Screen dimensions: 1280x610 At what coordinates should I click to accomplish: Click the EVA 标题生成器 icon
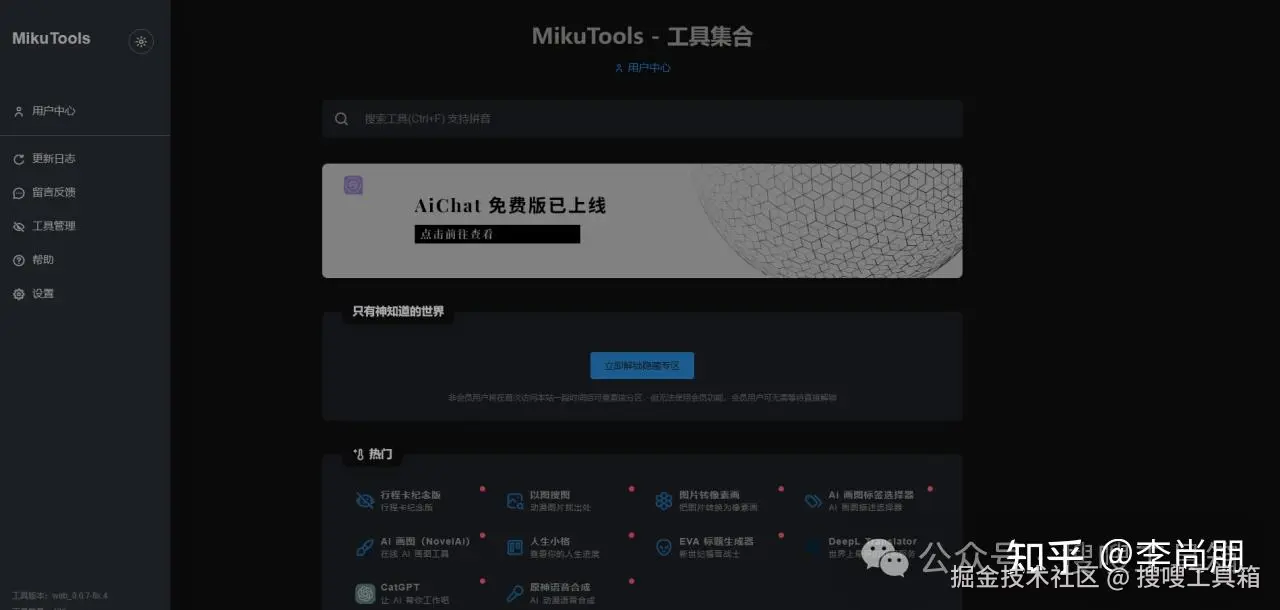(x=664, y=547)
